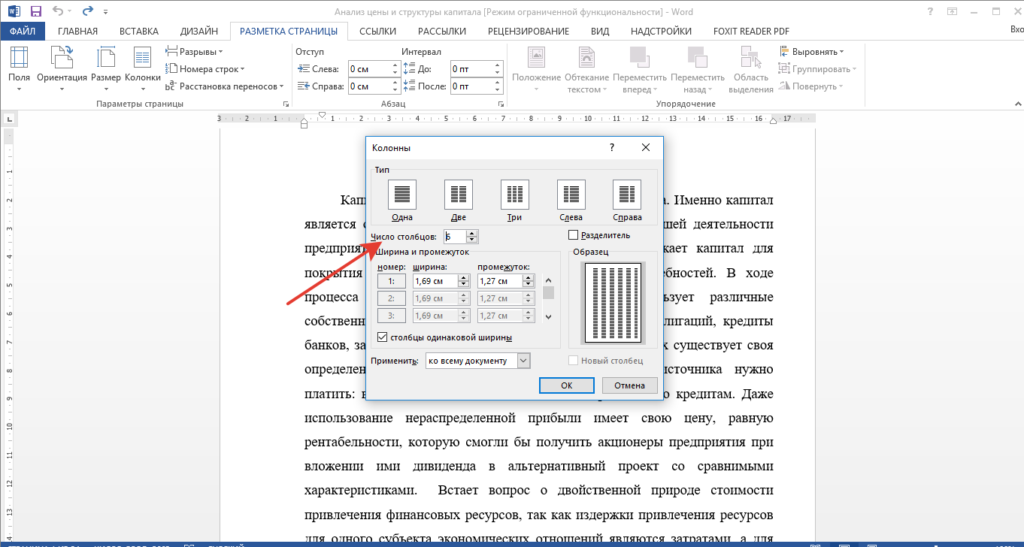The width and height of the screenshot is (1024, 547).
Task: Choose the 'Две' two-column preset icon
Action: 458,195
